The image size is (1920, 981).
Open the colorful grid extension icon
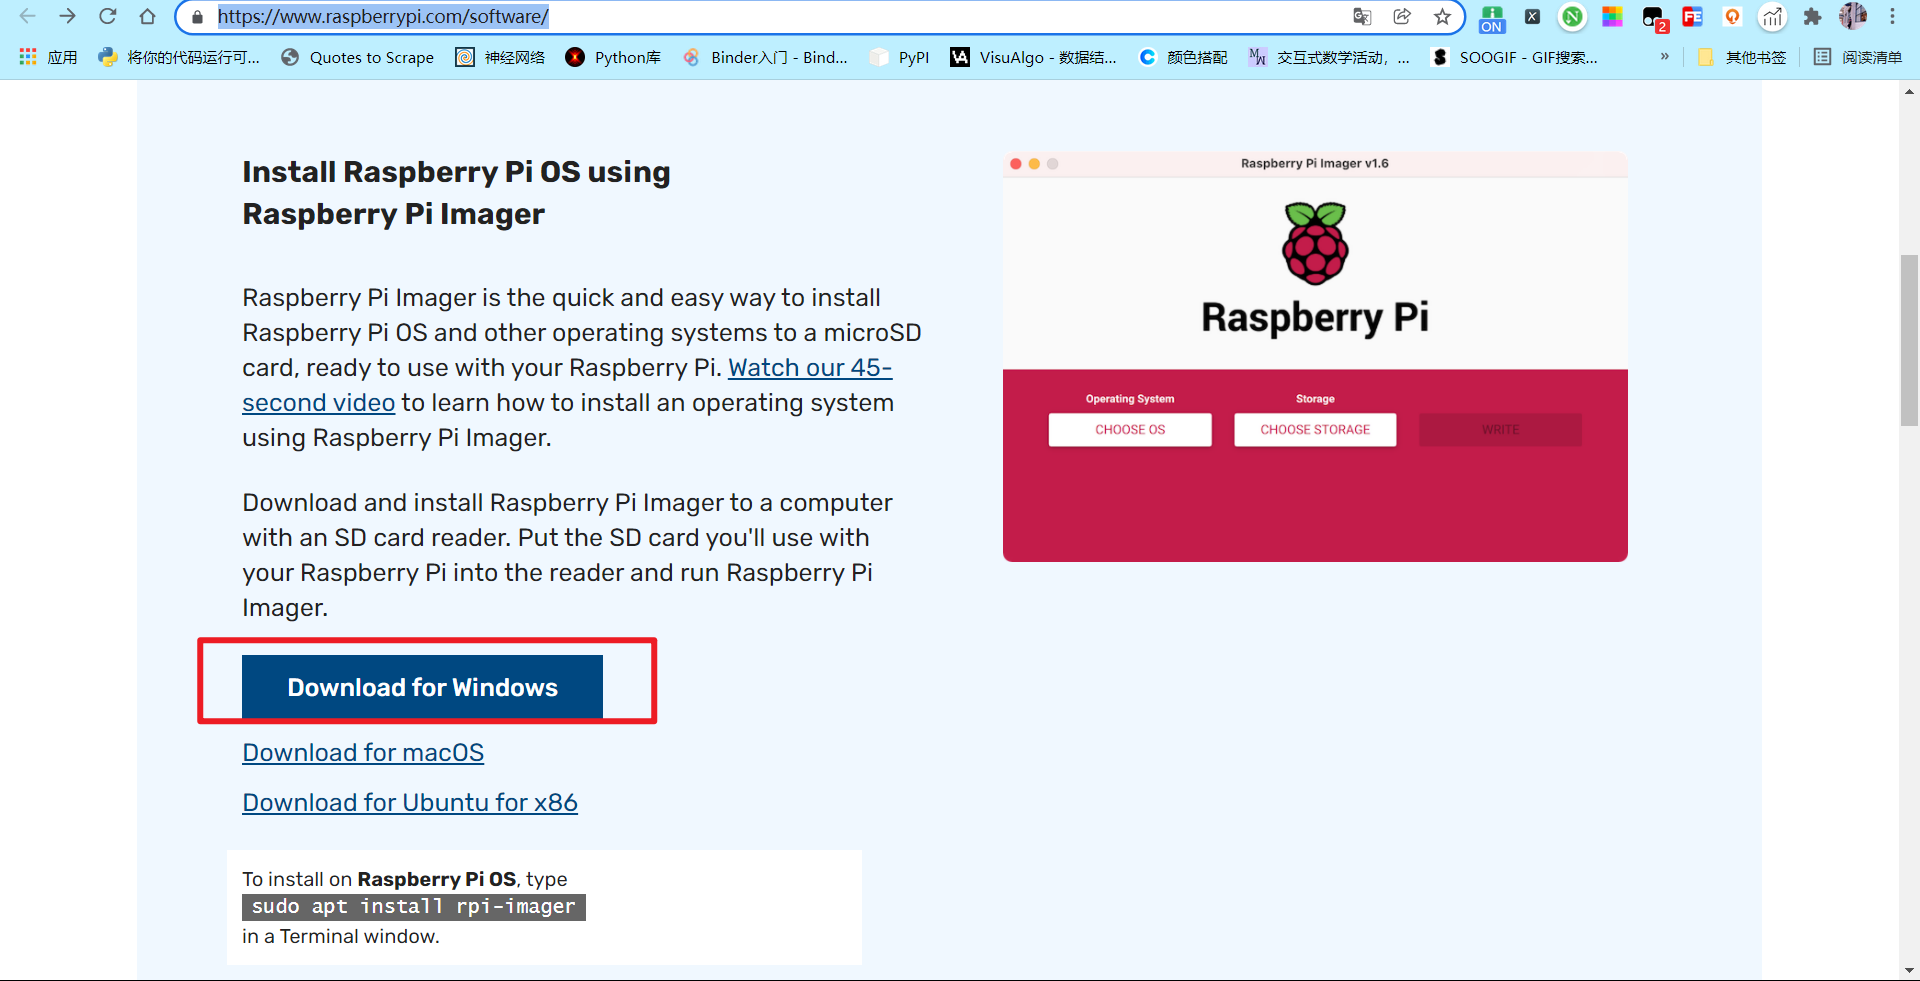(x=1612, y=16)
